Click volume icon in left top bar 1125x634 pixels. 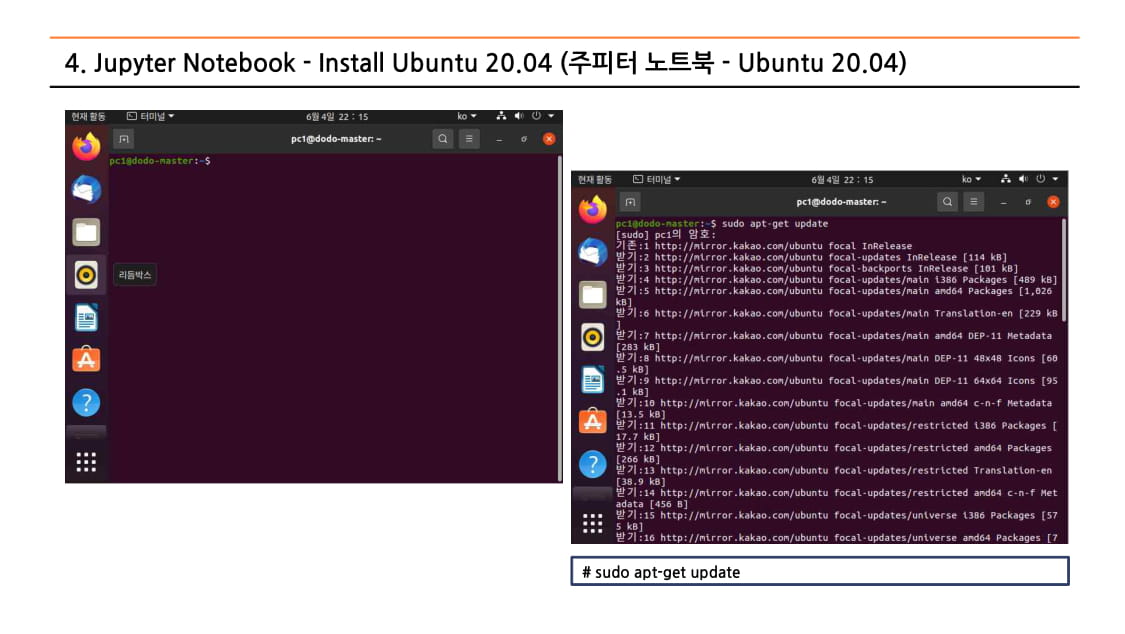click(x=519, y=116)
